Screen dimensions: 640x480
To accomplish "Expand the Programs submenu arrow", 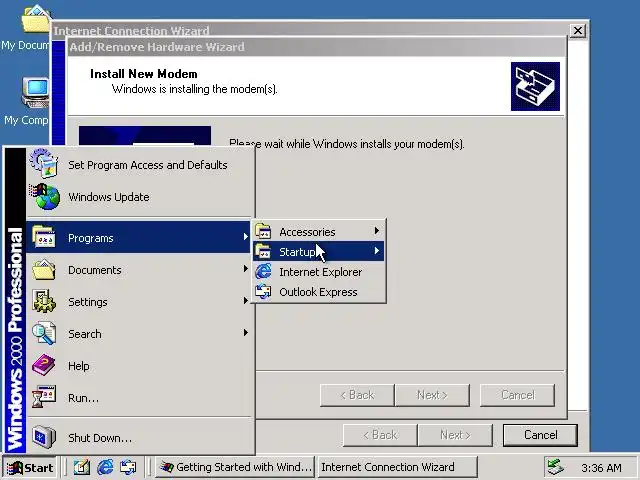I will coord(245,236).
